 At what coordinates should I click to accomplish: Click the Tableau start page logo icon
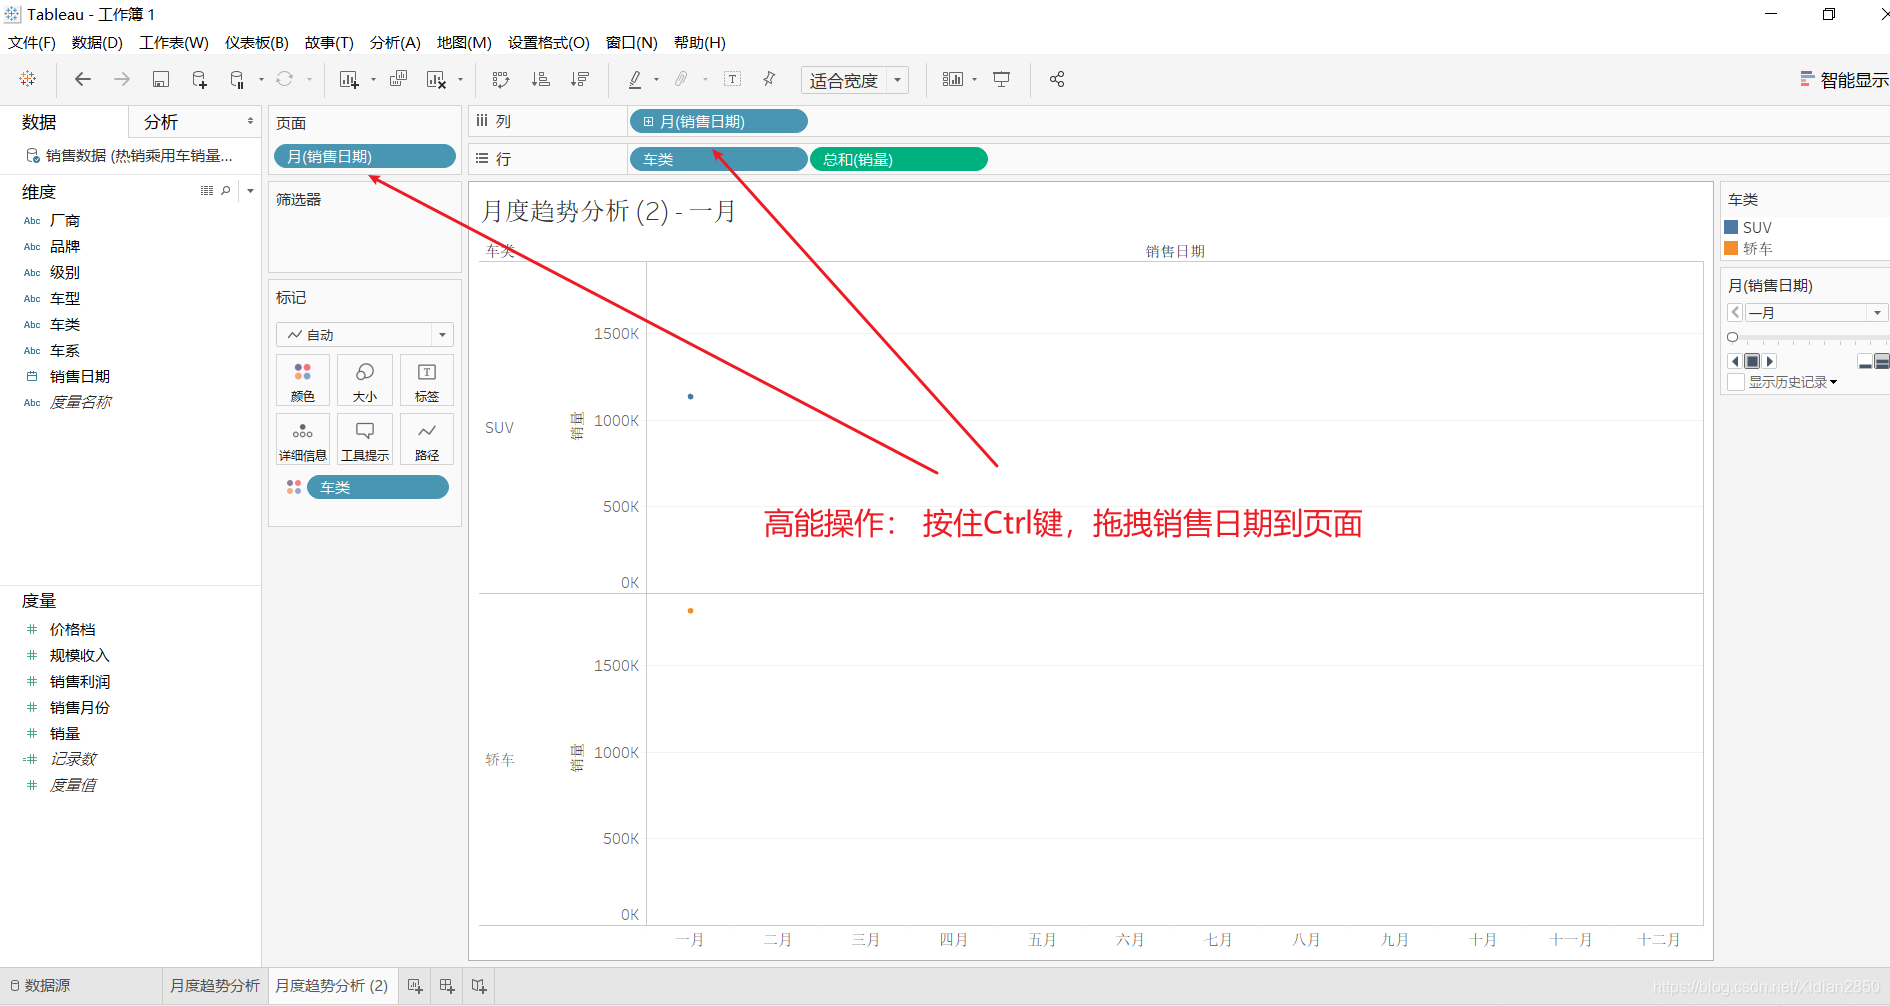point(28,79)
